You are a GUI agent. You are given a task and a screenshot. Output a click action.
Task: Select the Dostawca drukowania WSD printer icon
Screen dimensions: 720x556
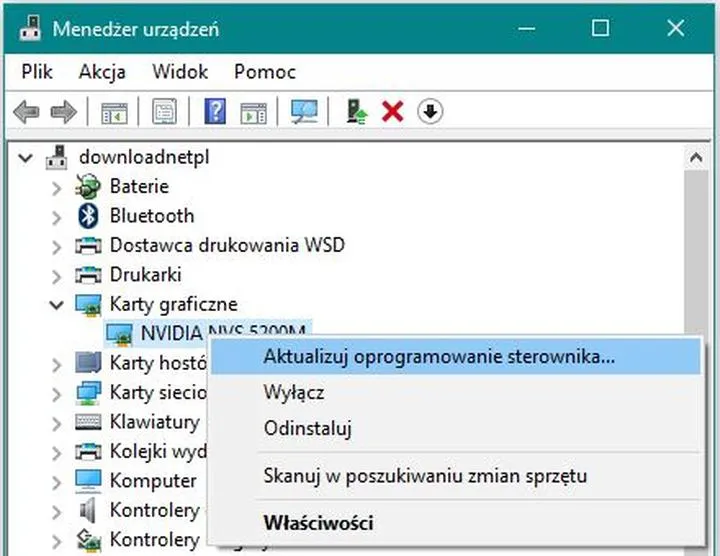(x=88, y=245)
